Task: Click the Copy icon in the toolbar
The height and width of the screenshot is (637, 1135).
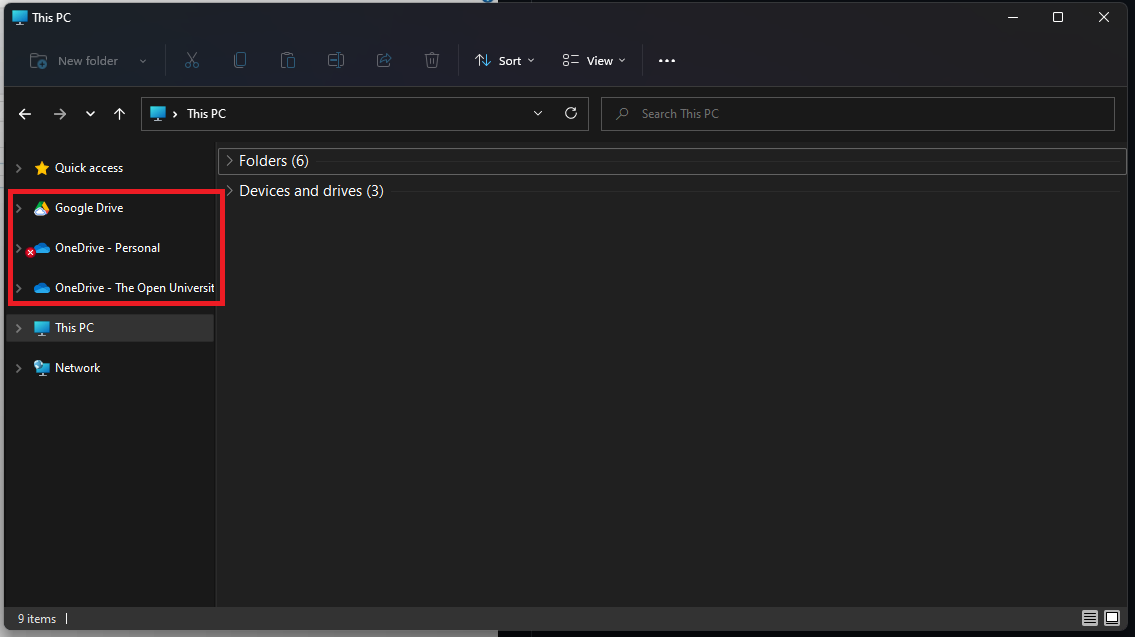Action: 240,60
